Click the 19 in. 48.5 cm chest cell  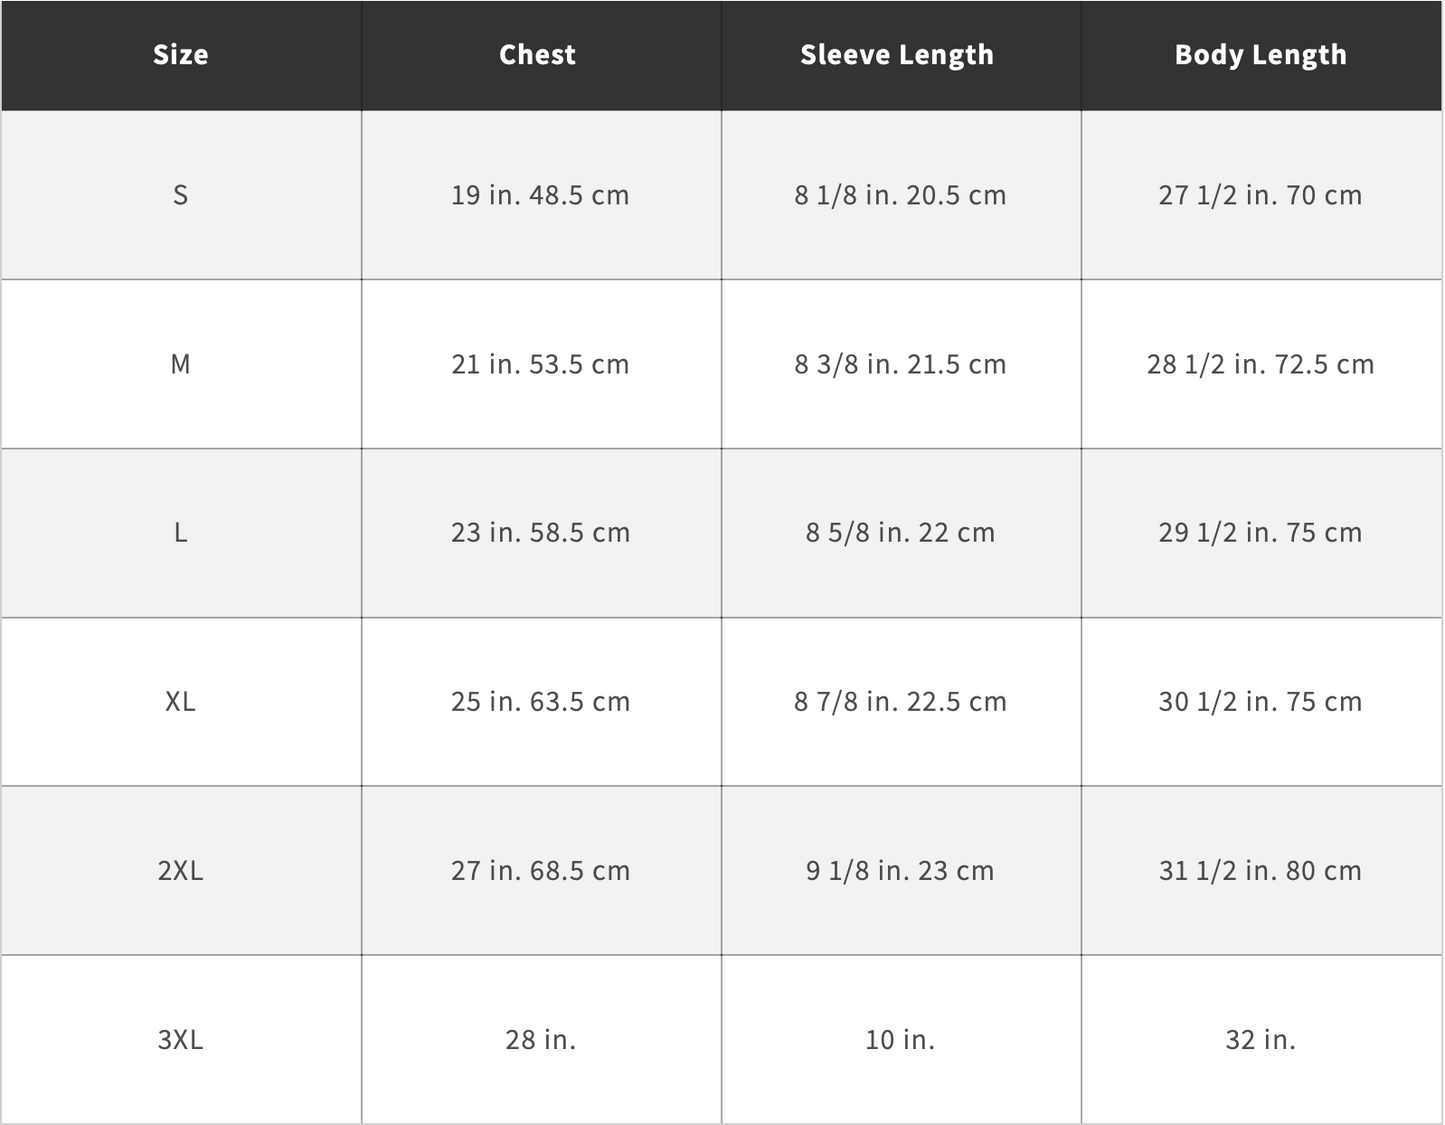point(540,195)
